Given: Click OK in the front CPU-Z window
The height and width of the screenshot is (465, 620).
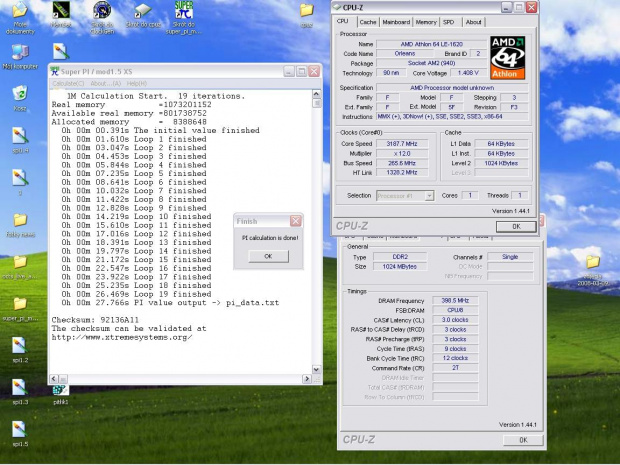Looking at the screenshot, I should point(516,227).
